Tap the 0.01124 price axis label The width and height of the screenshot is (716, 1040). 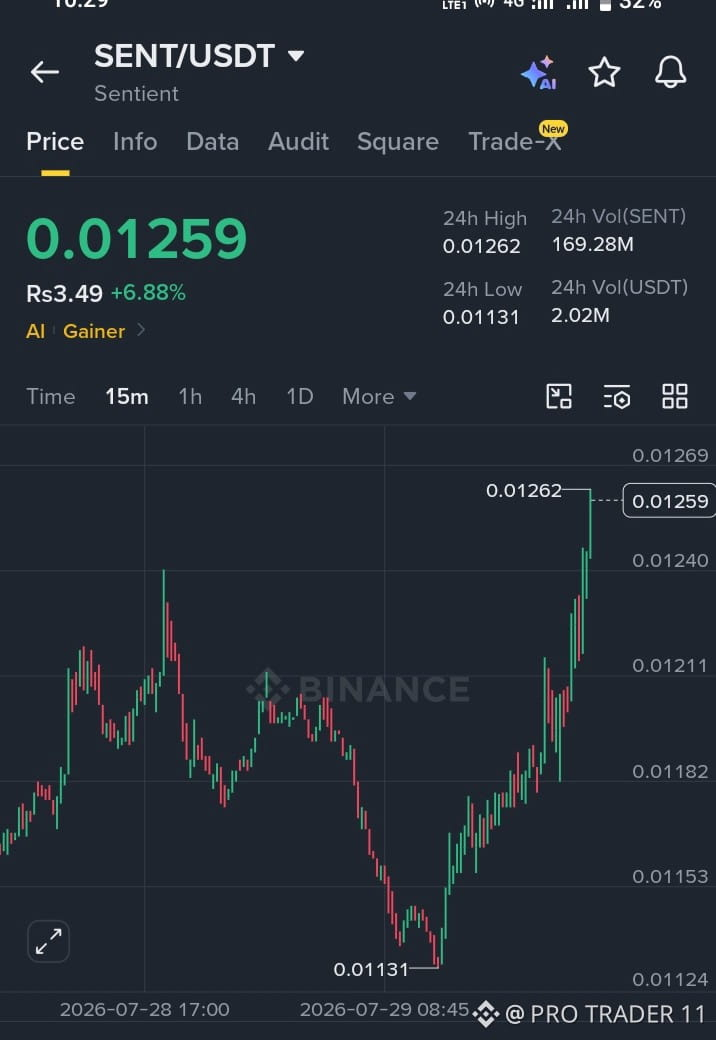pyautogui.click(x=670, y=980)
